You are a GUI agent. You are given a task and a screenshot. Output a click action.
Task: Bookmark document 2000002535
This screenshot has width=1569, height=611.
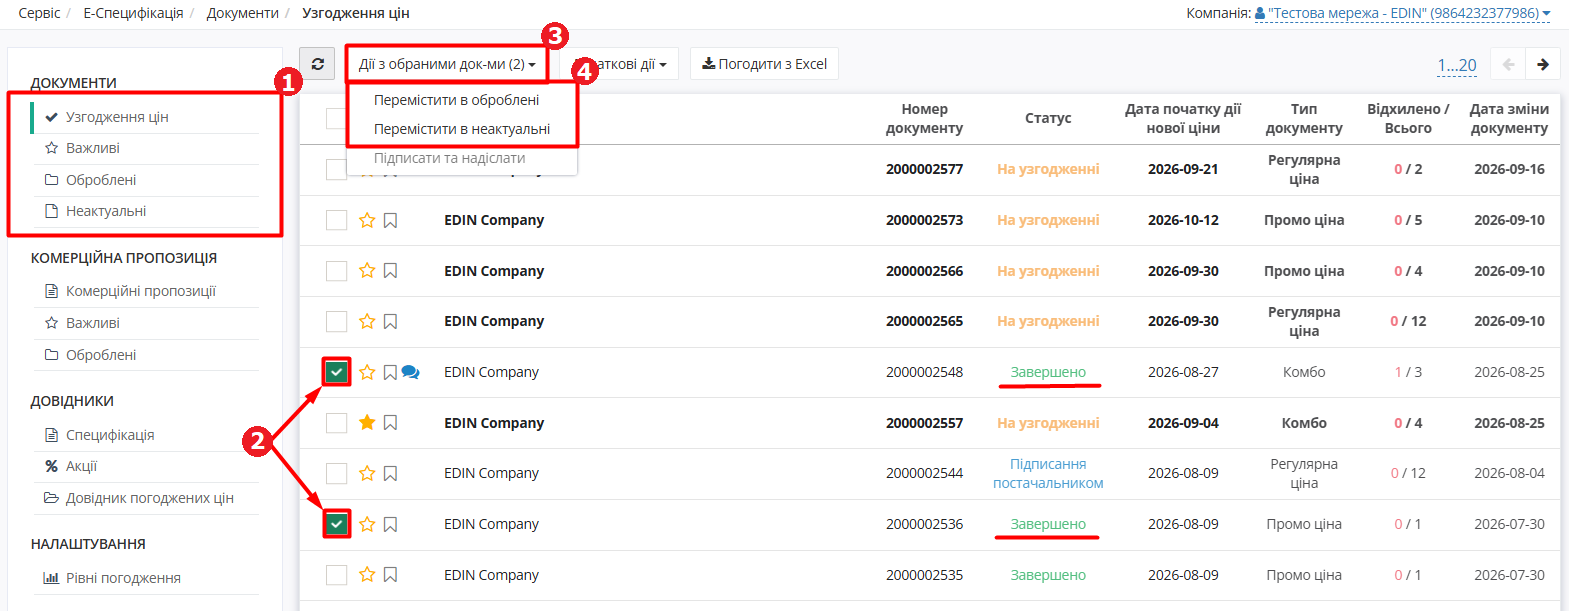pyautogui.click(x=390, y=575)
